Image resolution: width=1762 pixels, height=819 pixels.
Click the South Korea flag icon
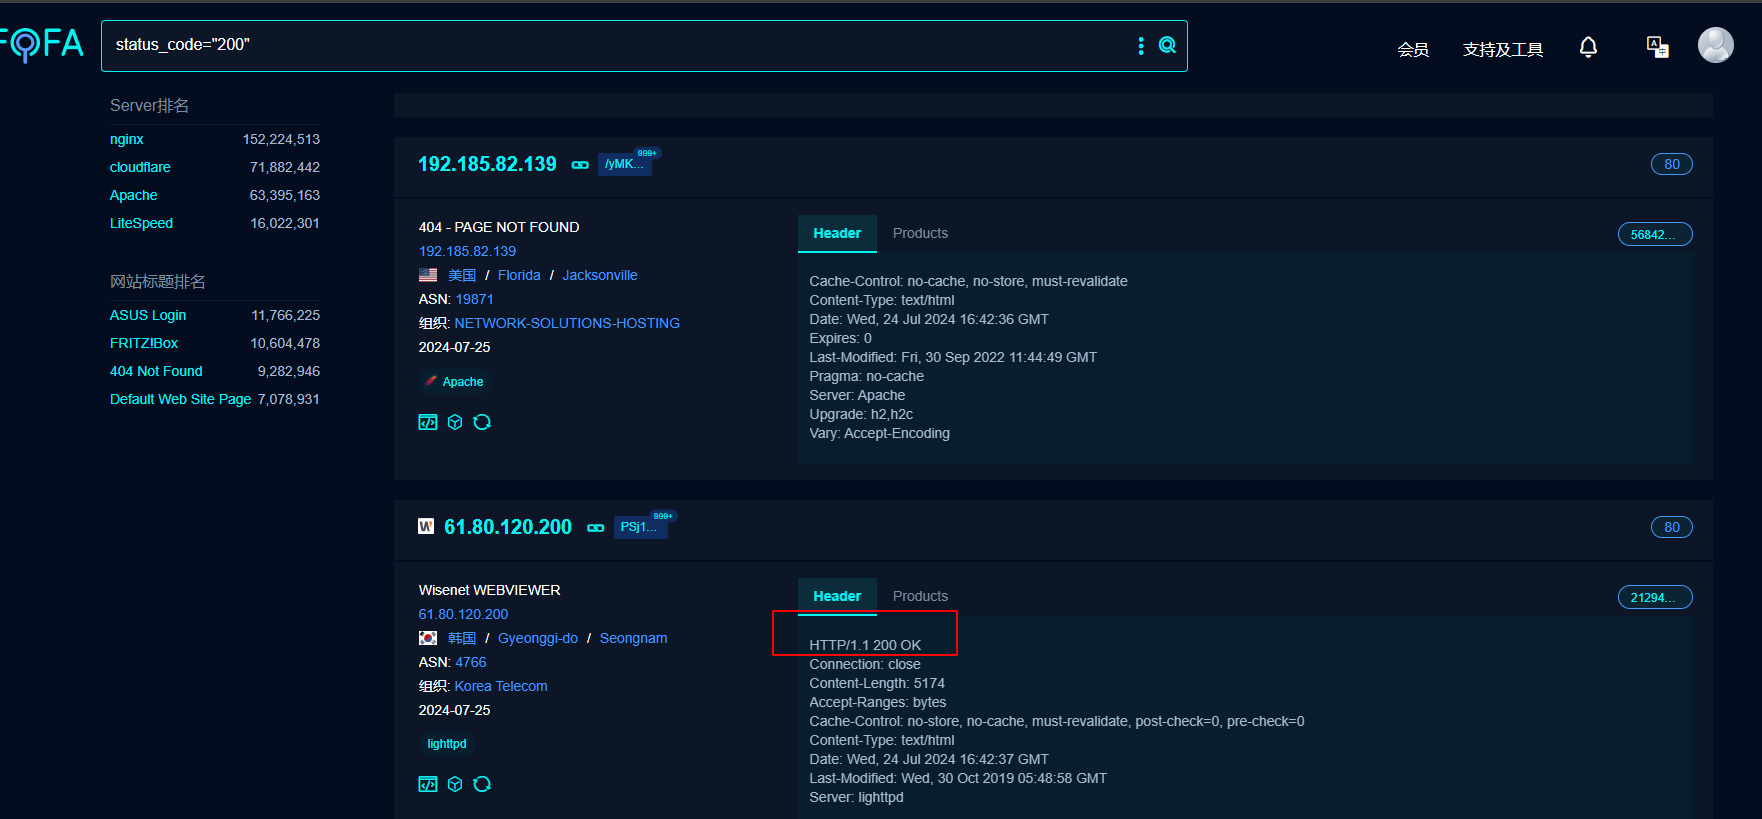(428, 638)
